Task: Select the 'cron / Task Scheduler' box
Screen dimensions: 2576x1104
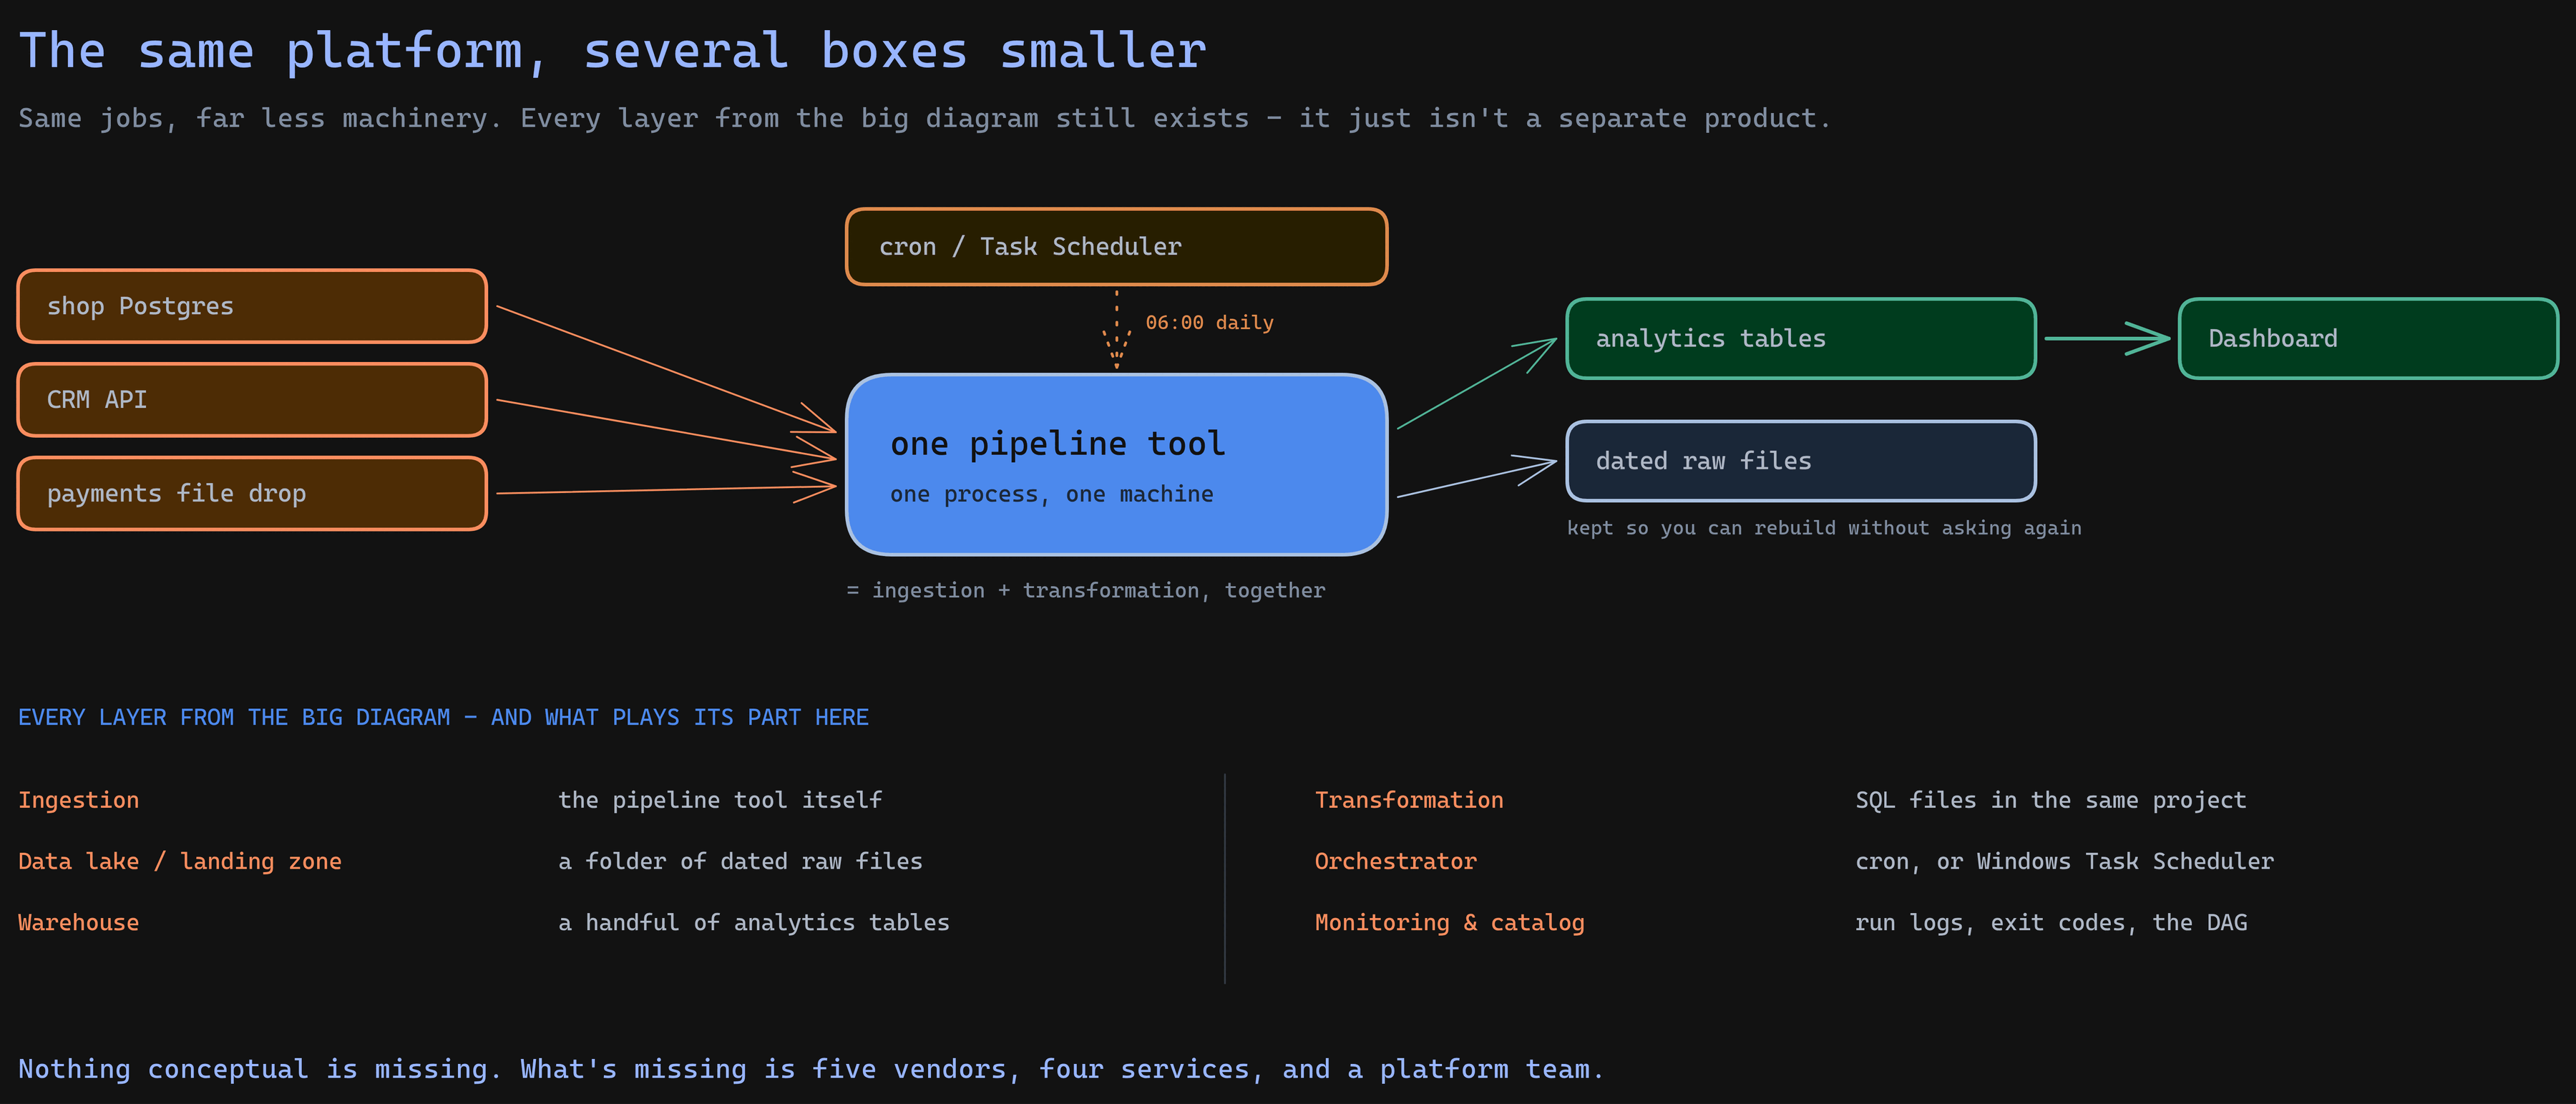Action: tap(1116, 247)
